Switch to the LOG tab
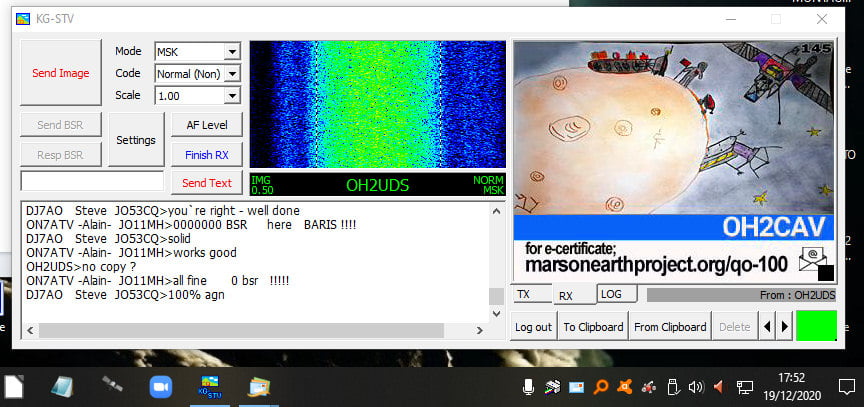This screenshot has width=864, height=407. coord(617,294)
